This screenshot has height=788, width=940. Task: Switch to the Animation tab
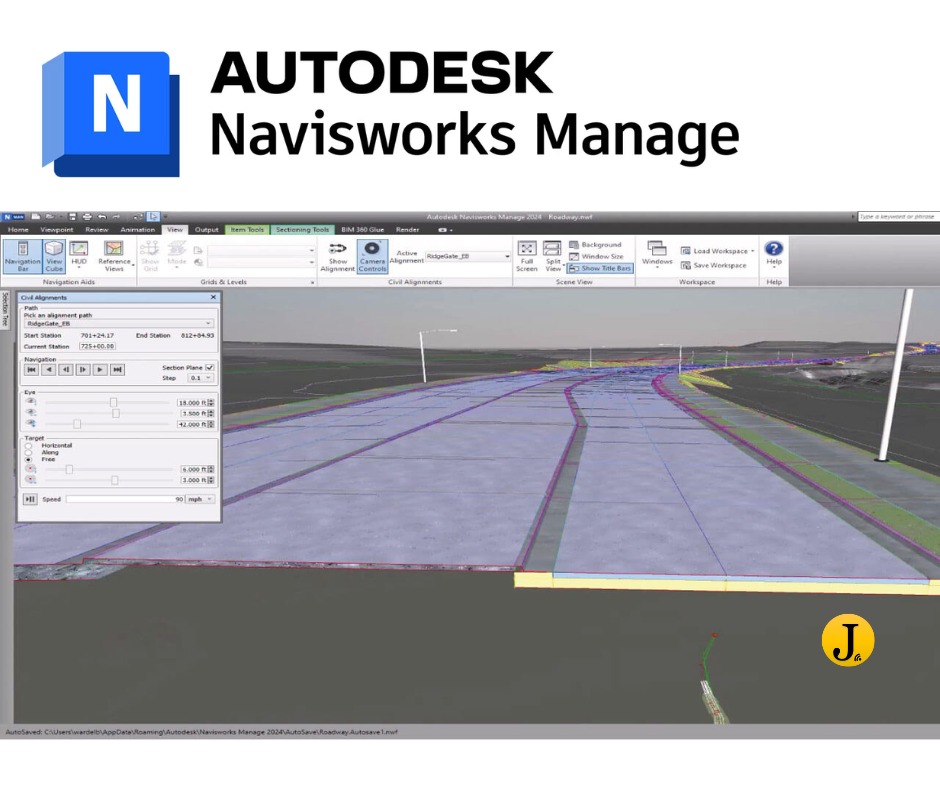pos(137,230)
